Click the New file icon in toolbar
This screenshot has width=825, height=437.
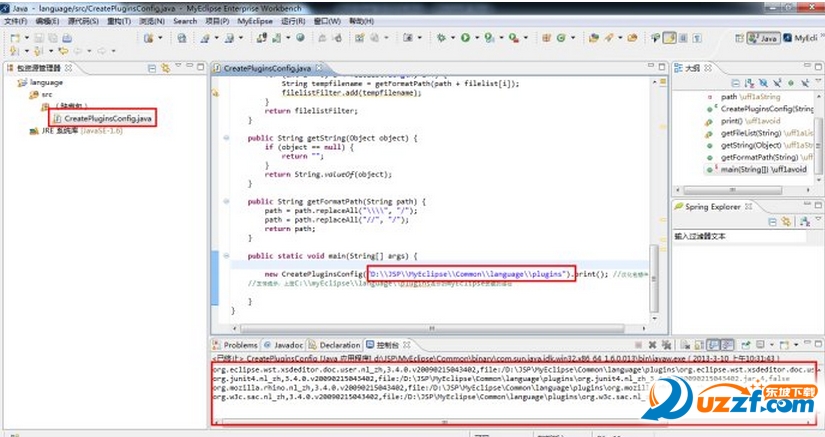pyautogui.click(x=16, y=38)
